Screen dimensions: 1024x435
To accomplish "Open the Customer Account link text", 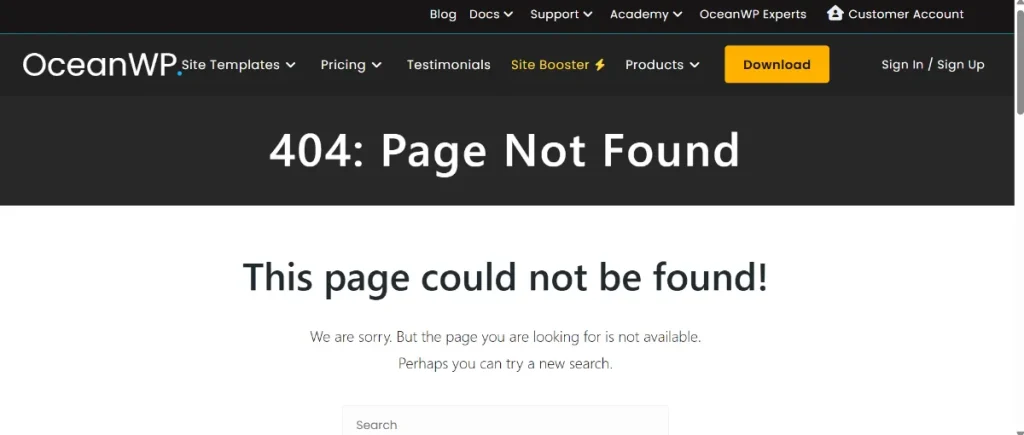I will 906,14.
